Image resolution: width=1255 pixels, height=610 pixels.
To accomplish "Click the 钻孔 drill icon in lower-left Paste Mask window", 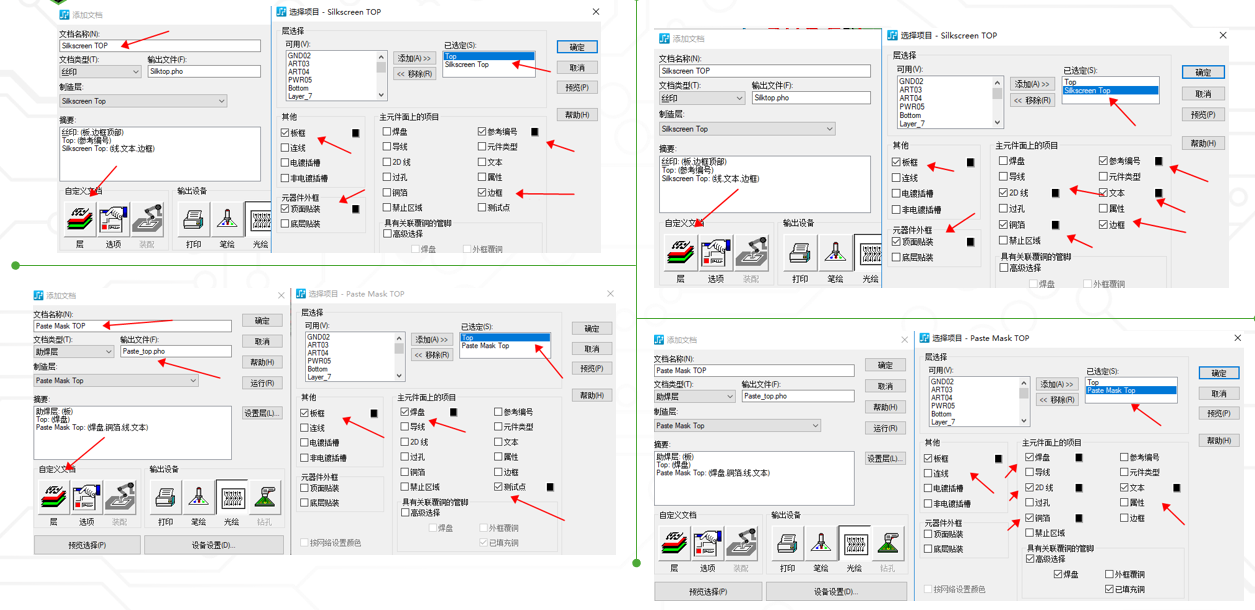I will (x=265, y=497).
